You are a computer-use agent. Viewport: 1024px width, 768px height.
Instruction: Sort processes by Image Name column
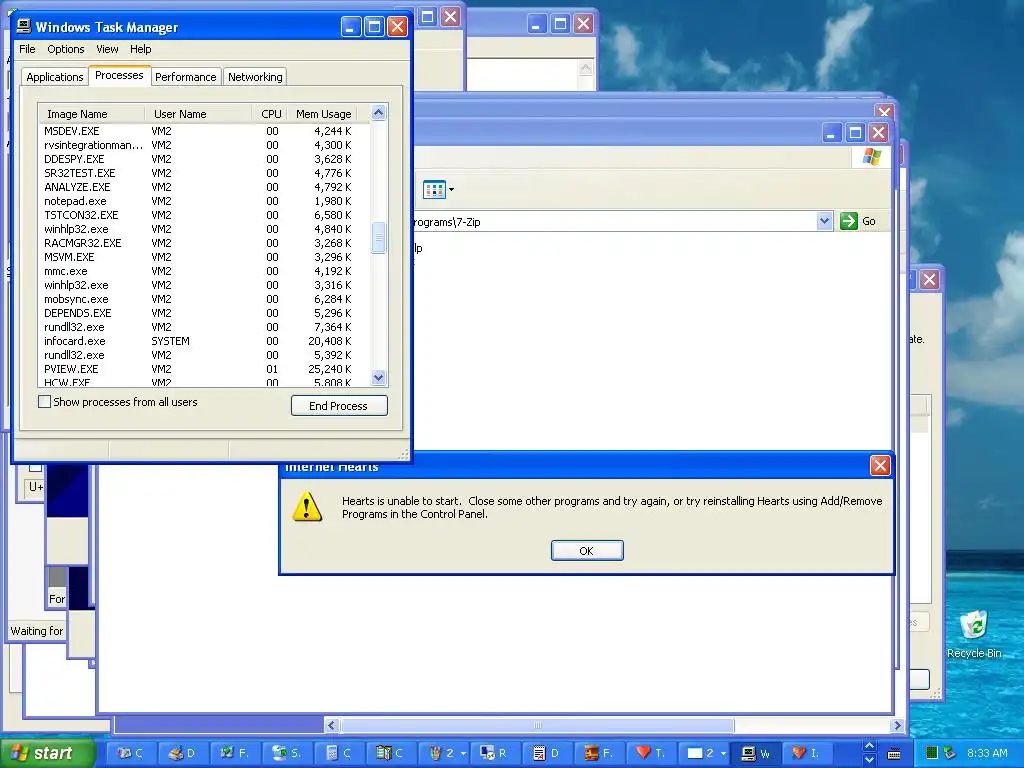[x=91, y=114]
